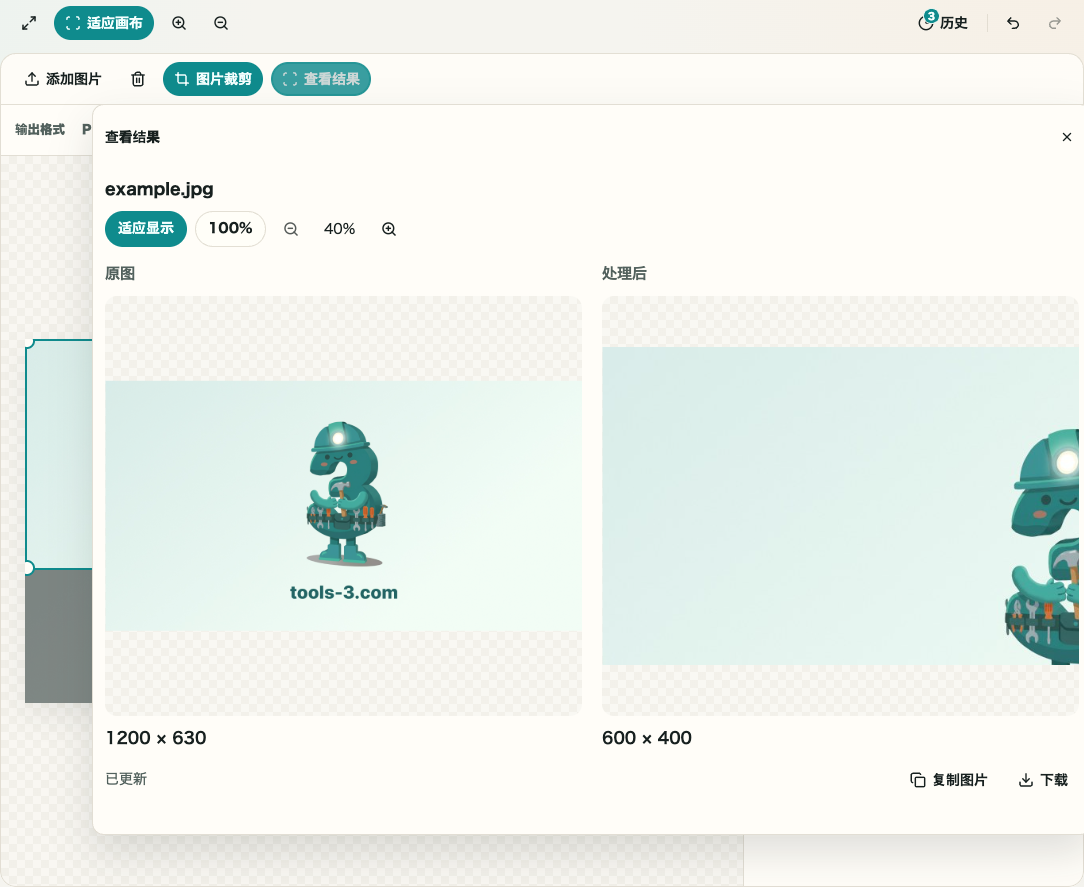1084x887 pixels.
Task: Click 适应画布 fit canvas button
Action: point(104,23)
